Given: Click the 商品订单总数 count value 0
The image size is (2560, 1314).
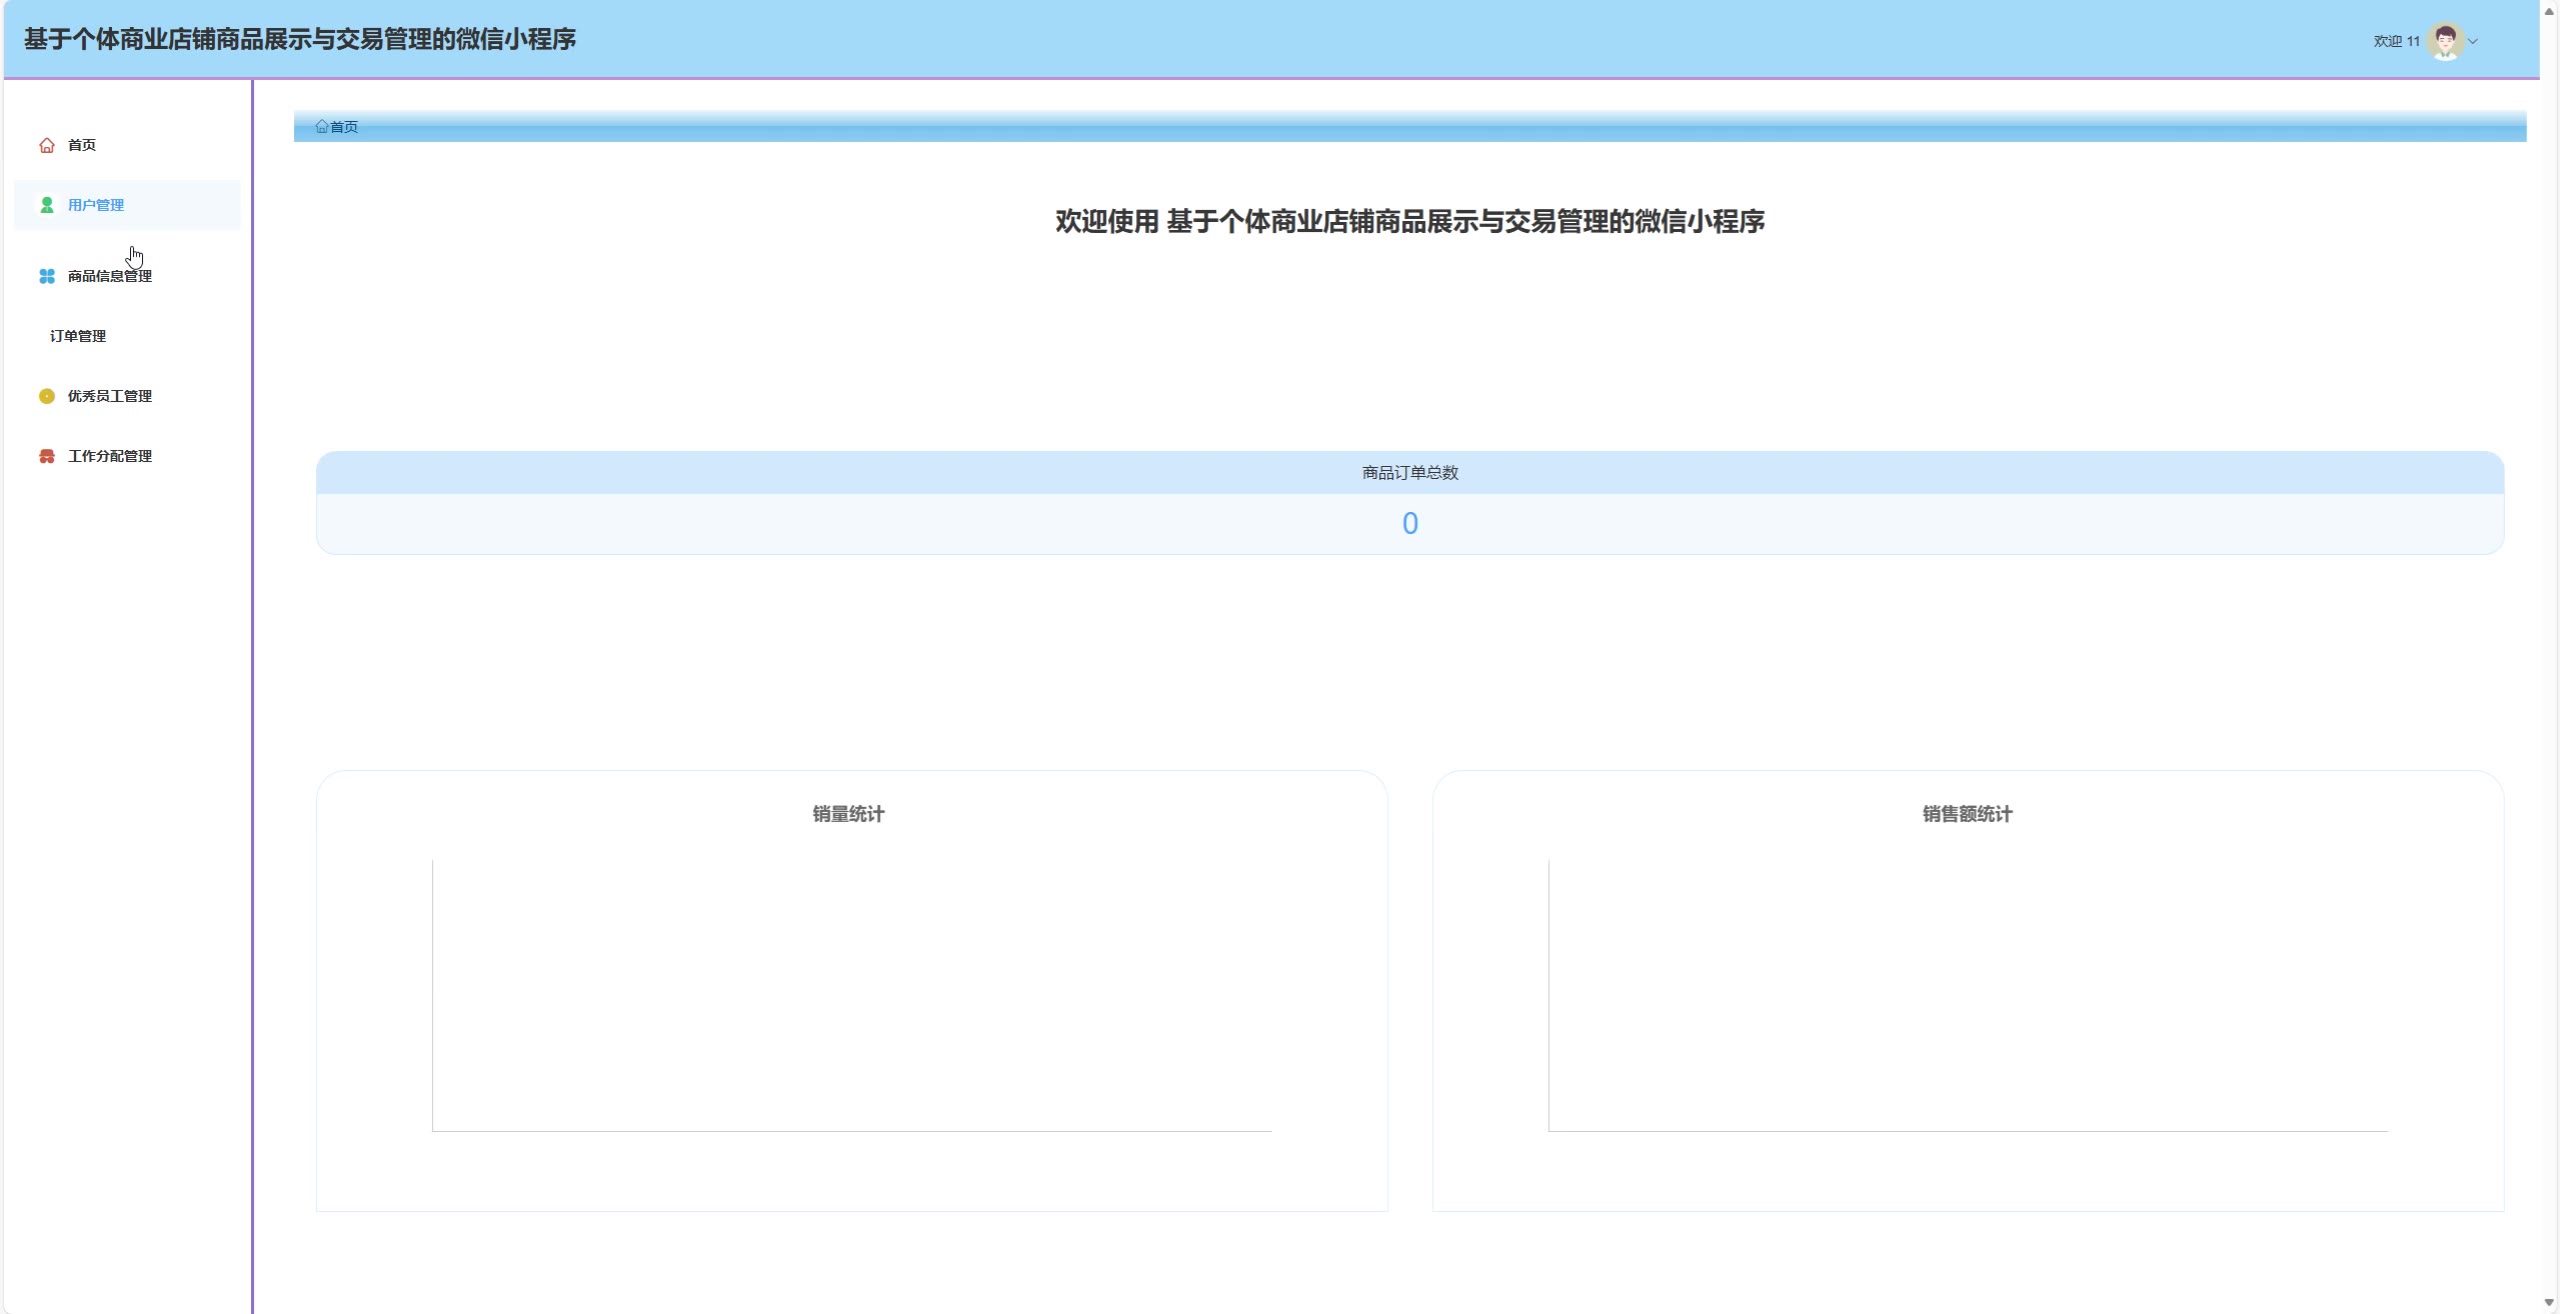Looking at the screenshot, I should (x=1409, y=523).
